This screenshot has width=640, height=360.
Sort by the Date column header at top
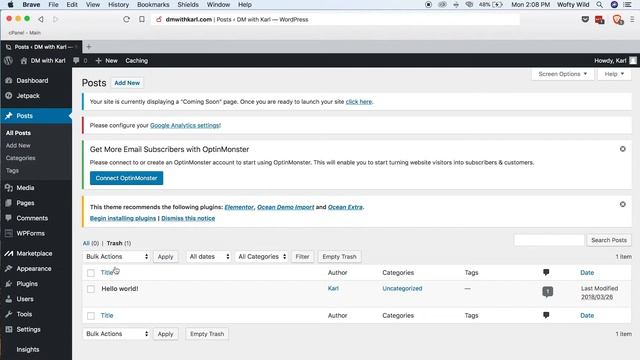point(587,273)
